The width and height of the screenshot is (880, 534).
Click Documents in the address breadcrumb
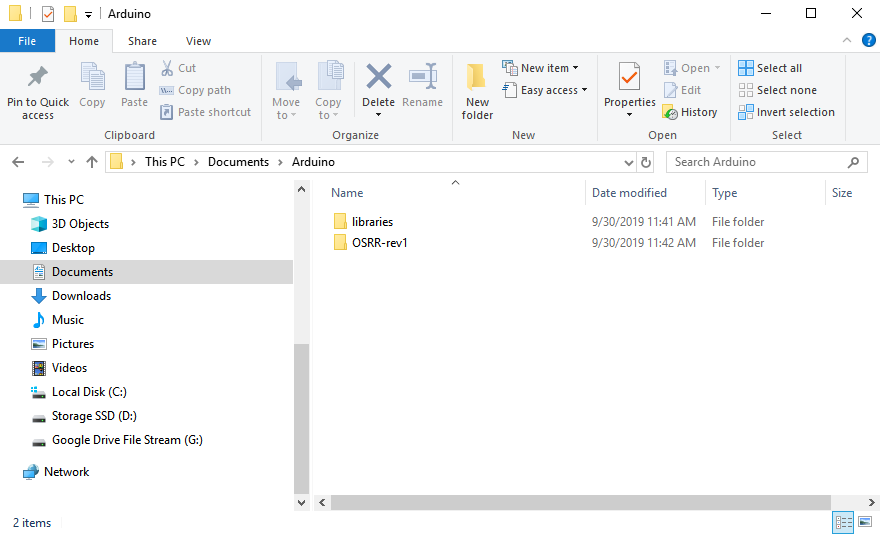click(x=239, y=162)
